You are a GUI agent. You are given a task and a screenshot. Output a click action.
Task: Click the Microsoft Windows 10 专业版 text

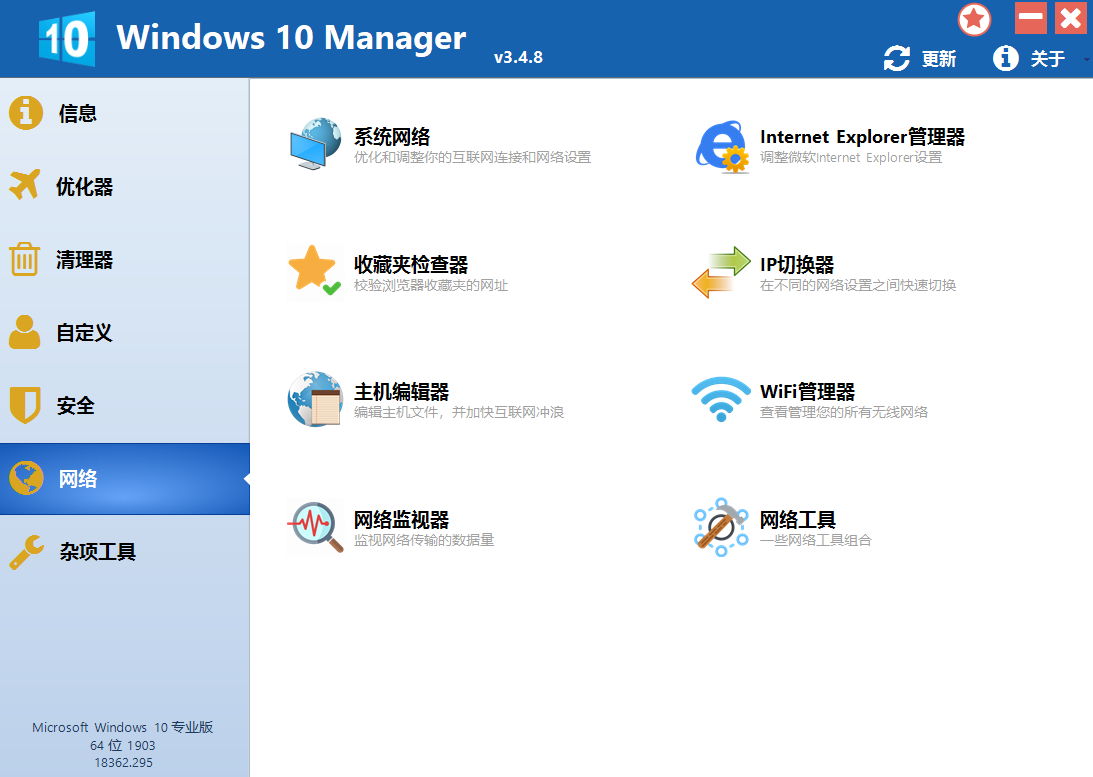[123, 727]
